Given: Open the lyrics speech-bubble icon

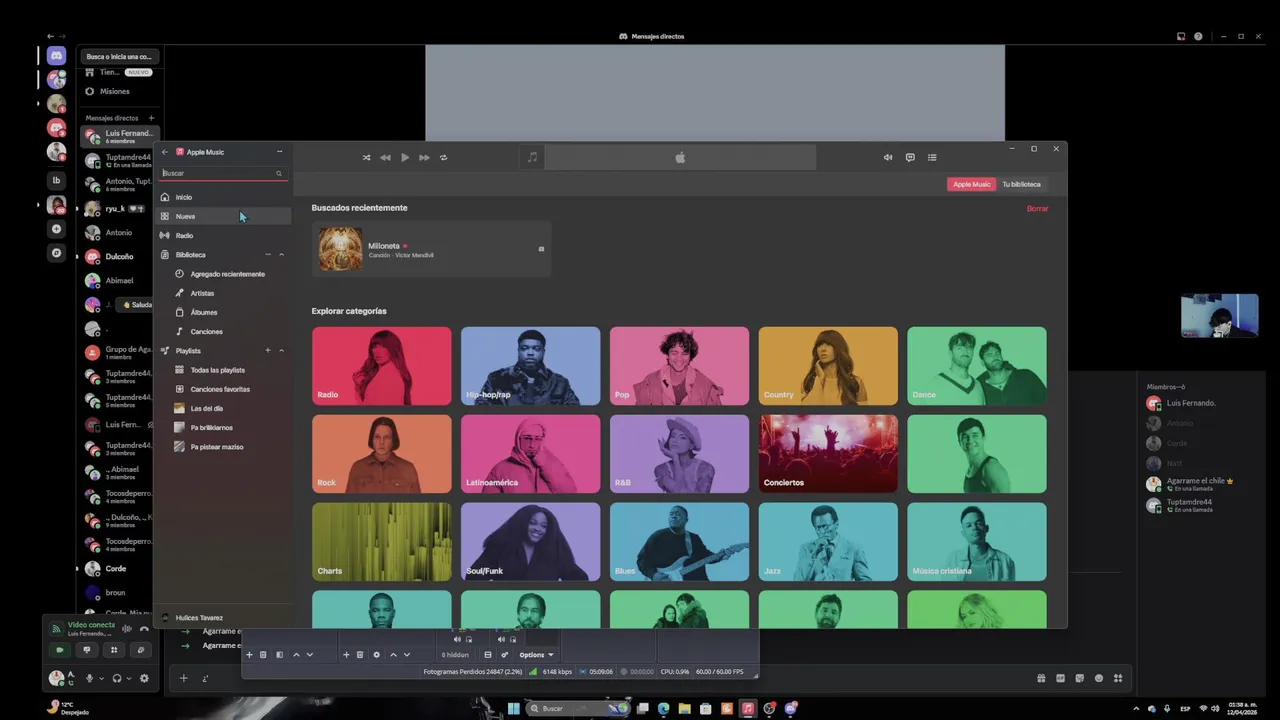Looking at the screenshot, I should (910, 157).
